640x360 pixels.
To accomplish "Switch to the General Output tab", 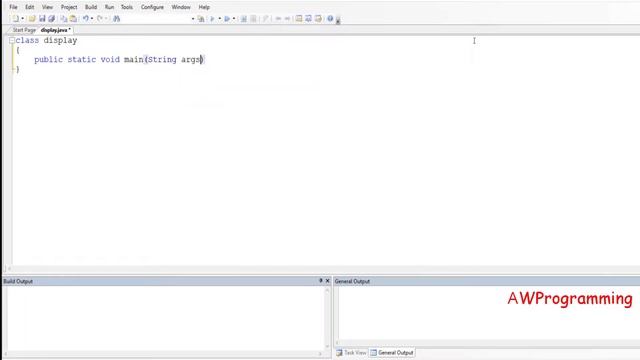I will tap(392, 353).
